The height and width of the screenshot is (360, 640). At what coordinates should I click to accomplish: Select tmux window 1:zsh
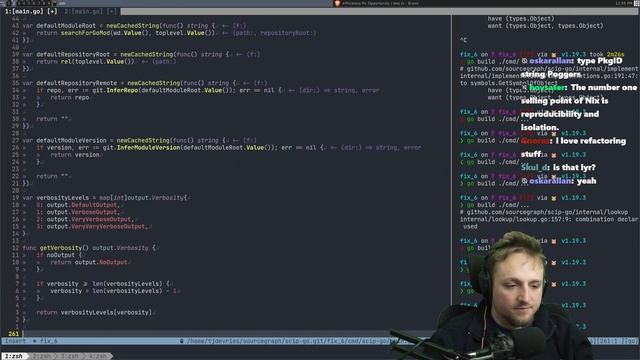(x=14, y=356)
